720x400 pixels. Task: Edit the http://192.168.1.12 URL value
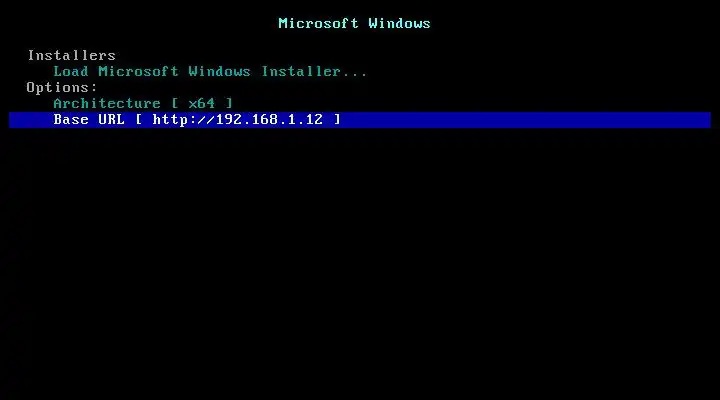(x=237, y=119)
